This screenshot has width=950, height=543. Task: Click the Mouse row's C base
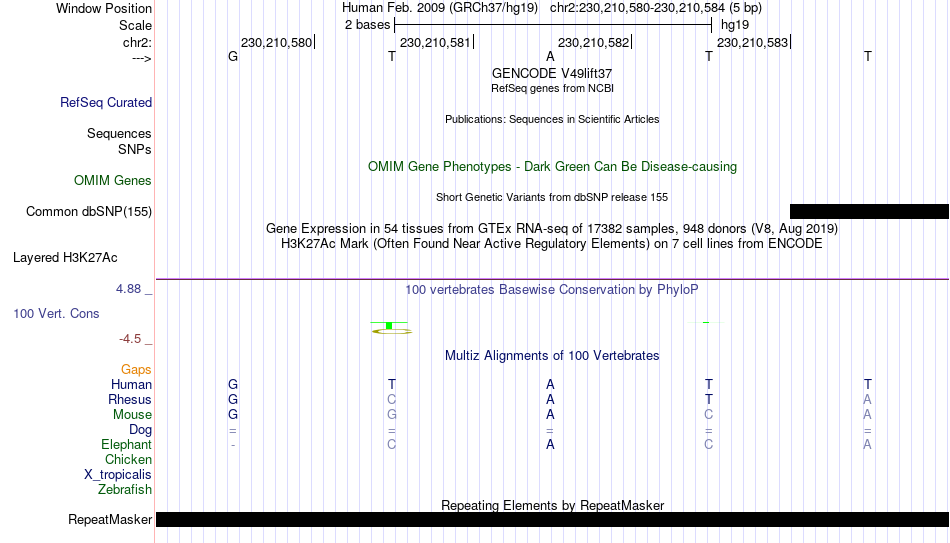(x=708, y=415)
